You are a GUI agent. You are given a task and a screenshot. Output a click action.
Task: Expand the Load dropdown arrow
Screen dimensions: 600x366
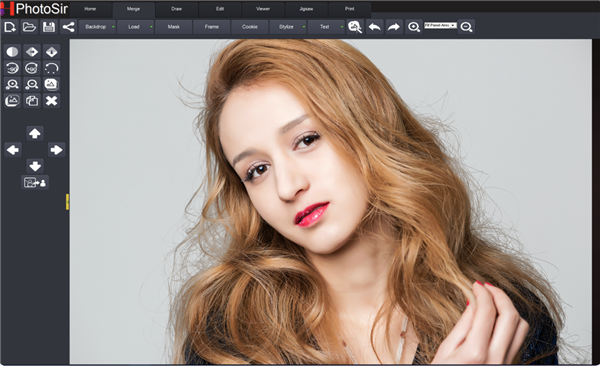click(x=151, y=27)
